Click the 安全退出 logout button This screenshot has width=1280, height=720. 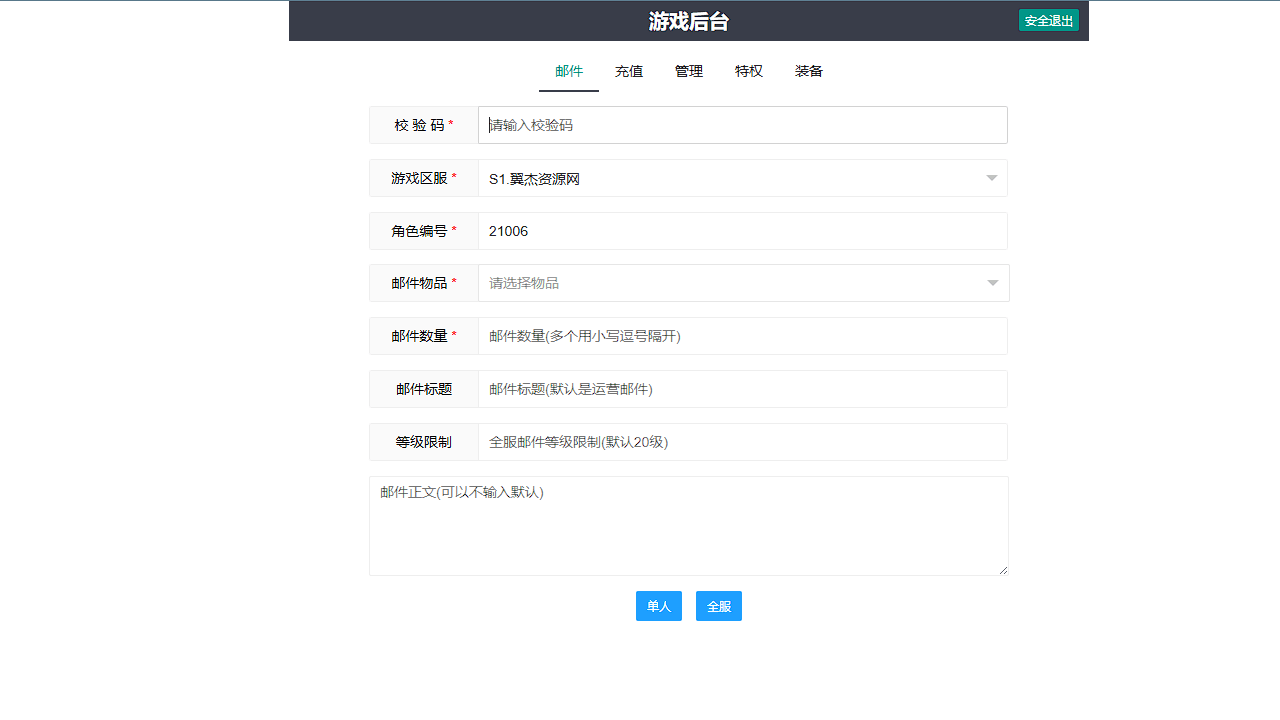[1048, 19]
